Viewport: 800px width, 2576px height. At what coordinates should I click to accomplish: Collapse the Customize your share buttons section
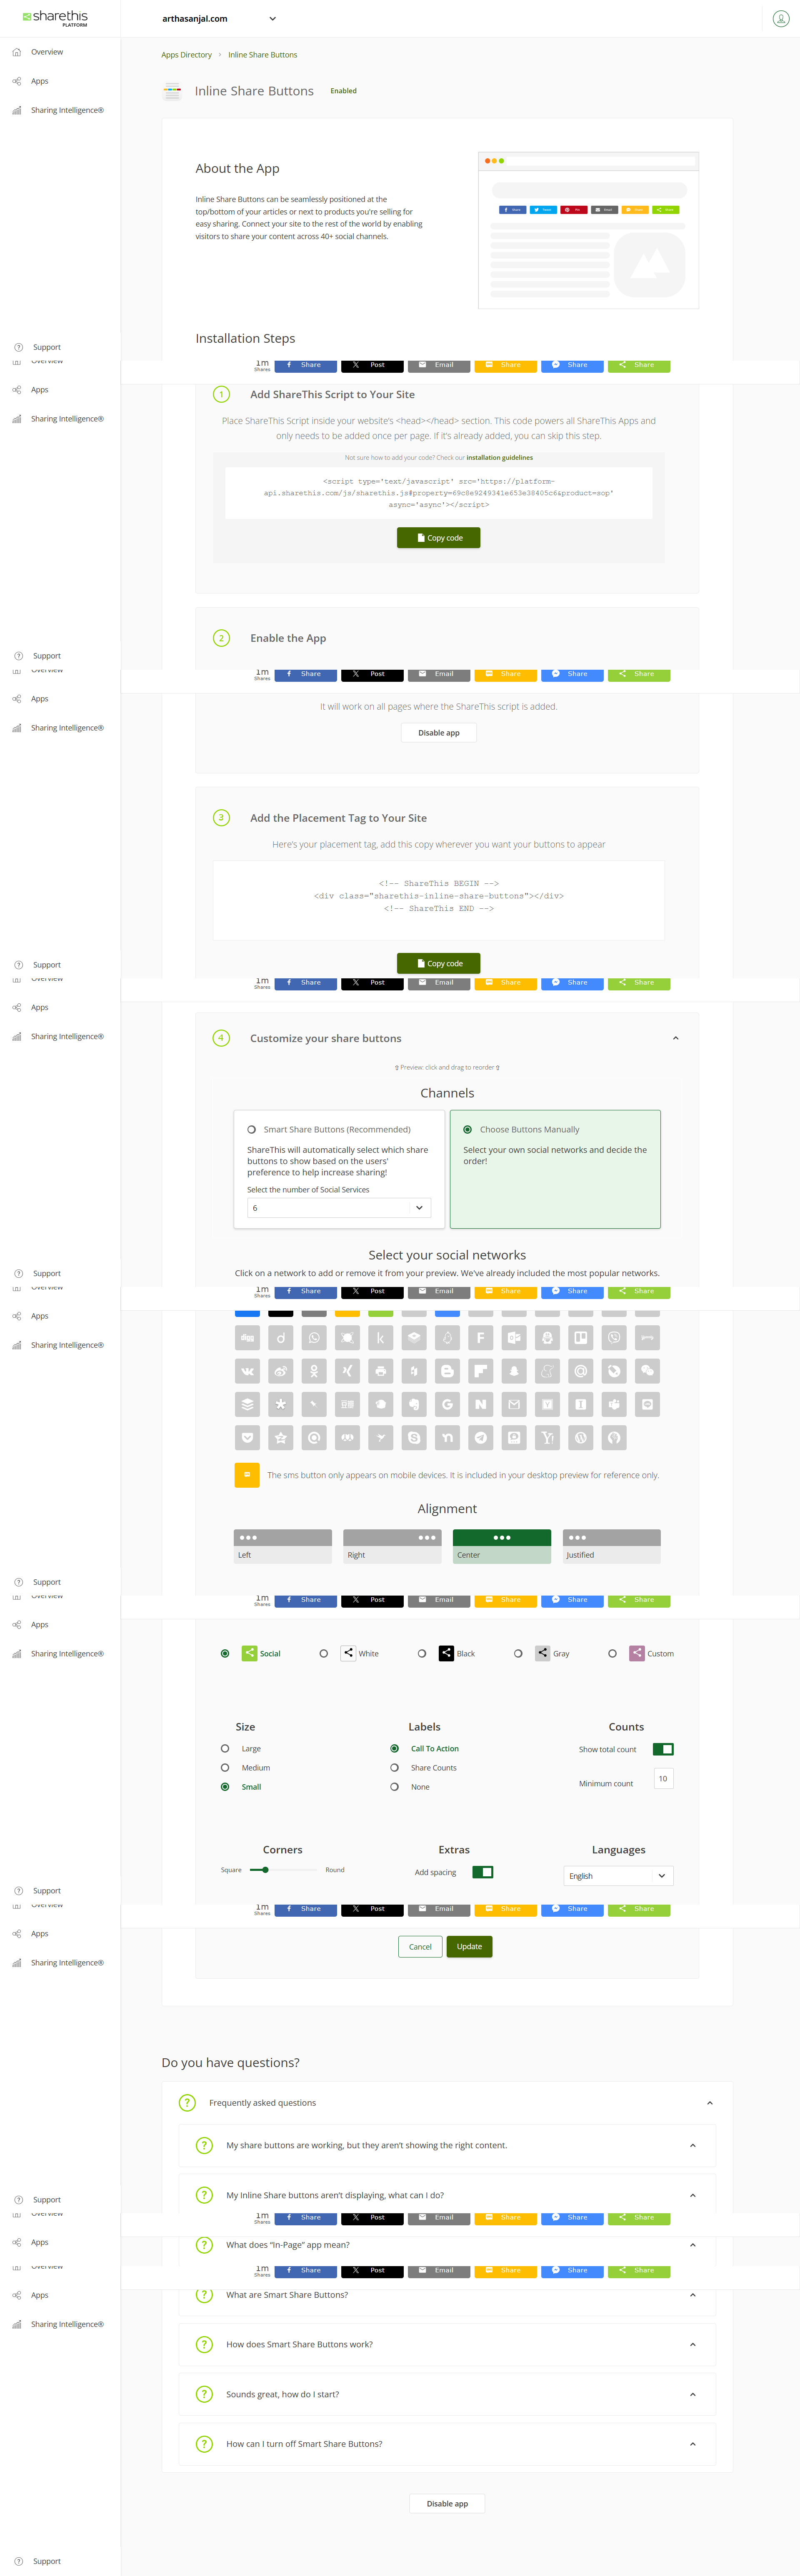coord(676,1038)
